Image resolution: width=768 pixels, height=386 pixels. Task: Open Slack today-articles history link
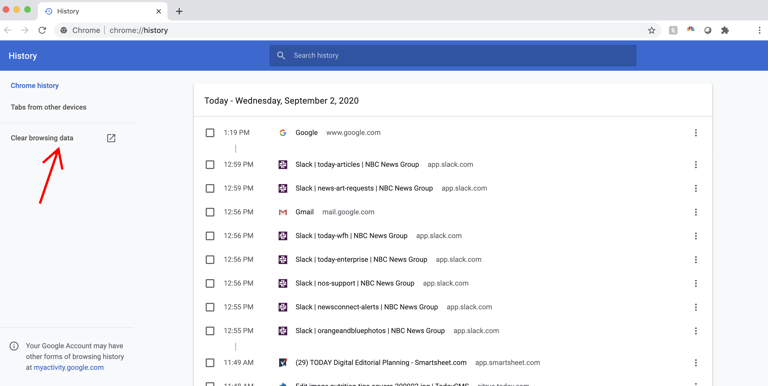[x=357, y=165]
